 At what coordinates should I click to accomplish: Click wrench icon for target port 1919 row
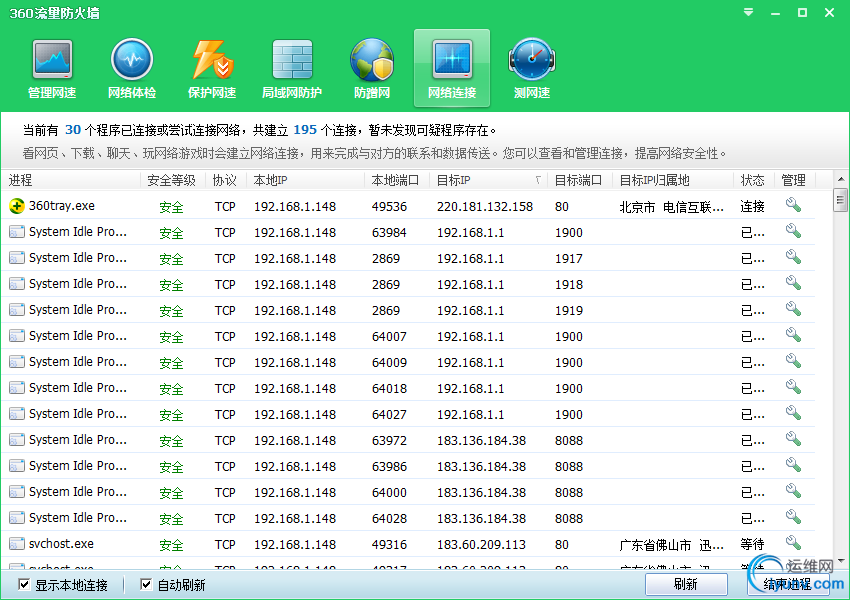(x=793, y=309)
